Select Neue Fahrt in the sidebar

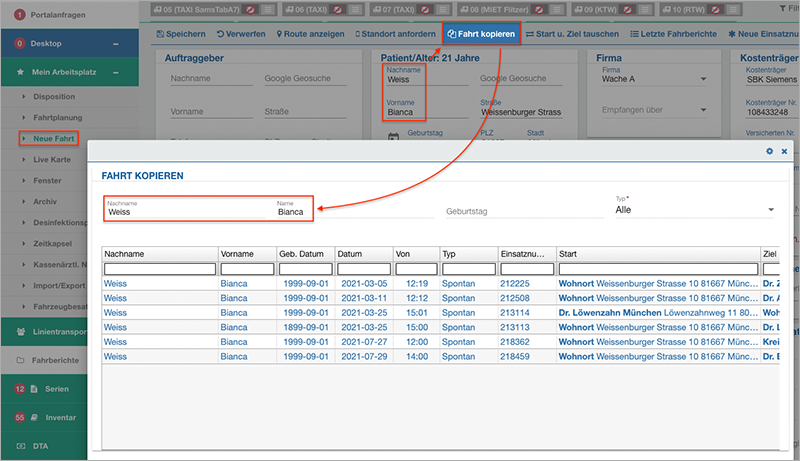coord(56,138)
